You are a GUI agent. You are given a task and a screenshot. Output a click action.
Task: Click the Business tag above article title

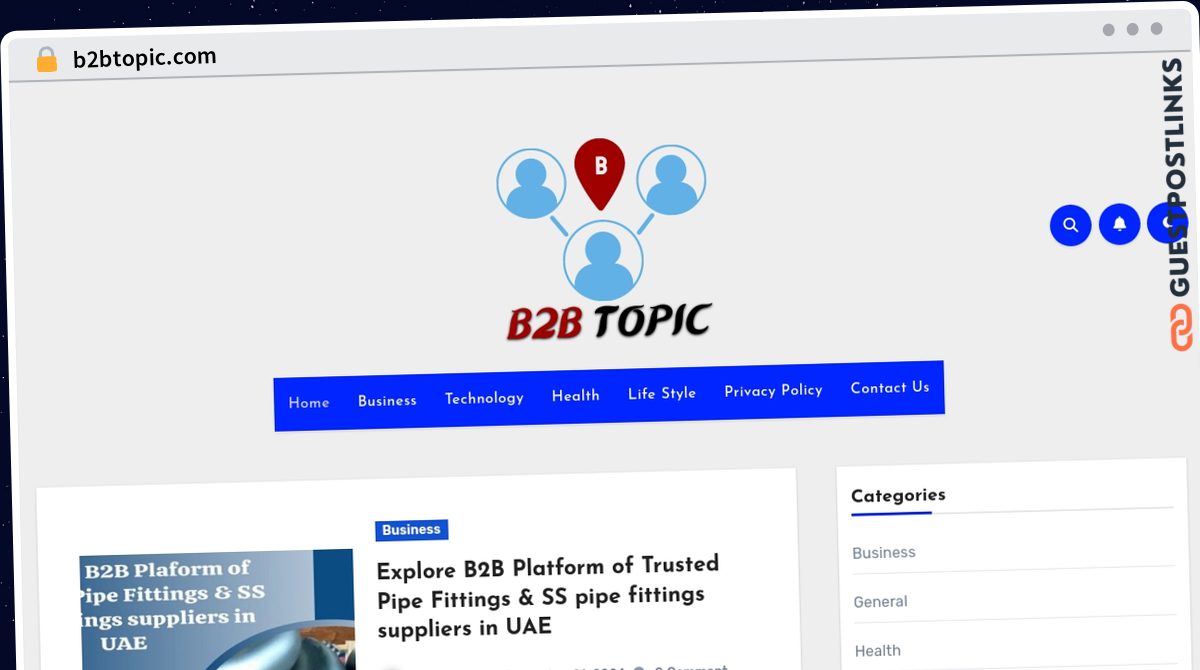click(412, 530)
